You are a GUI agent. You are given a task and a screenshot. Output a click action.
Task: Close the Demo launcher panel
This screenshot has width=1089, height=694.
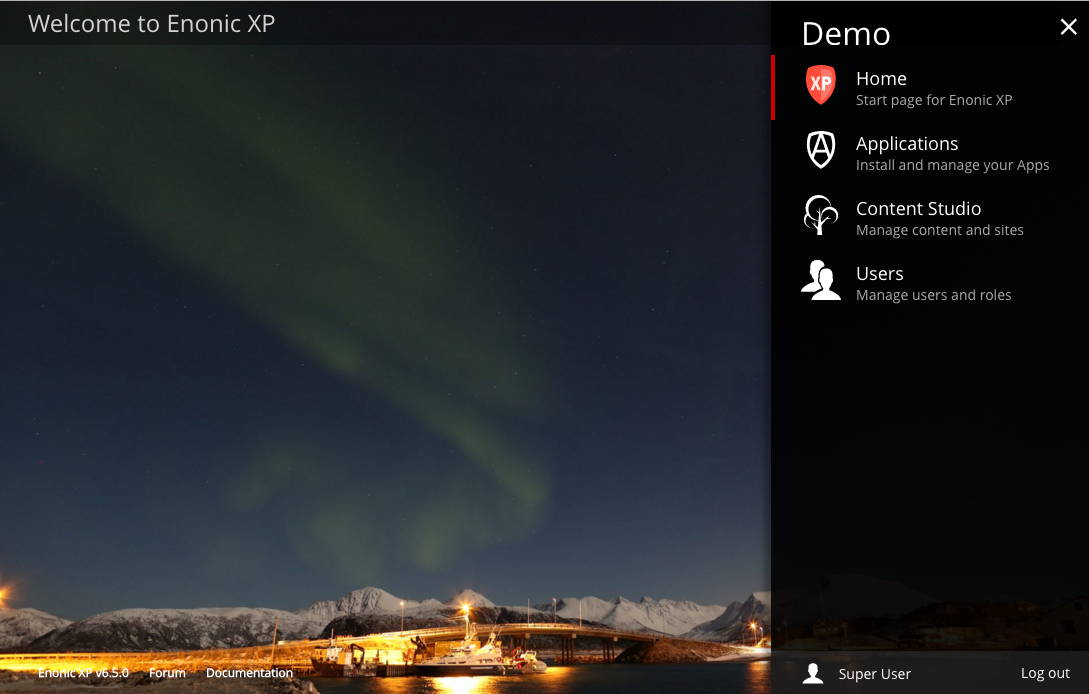1068,26
